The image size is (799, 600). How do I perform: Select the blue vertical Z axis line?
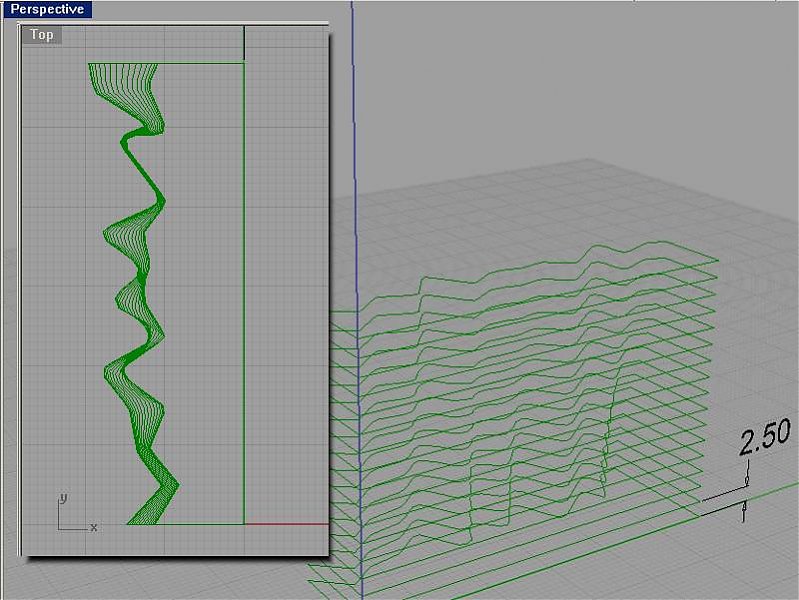(x=357, y=300)
